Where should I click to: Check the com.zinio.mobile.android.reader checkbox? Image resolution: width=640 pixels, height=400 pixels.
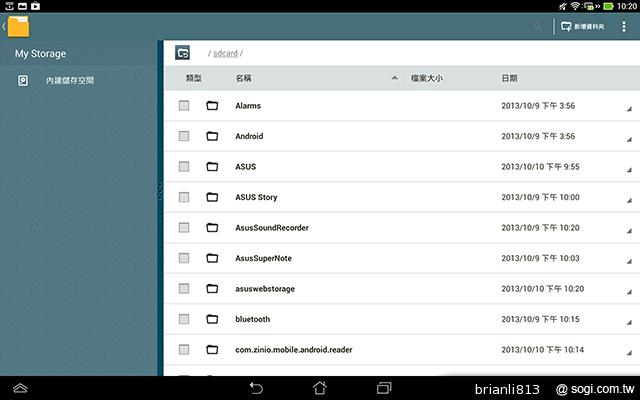click(x=184, y=349)
